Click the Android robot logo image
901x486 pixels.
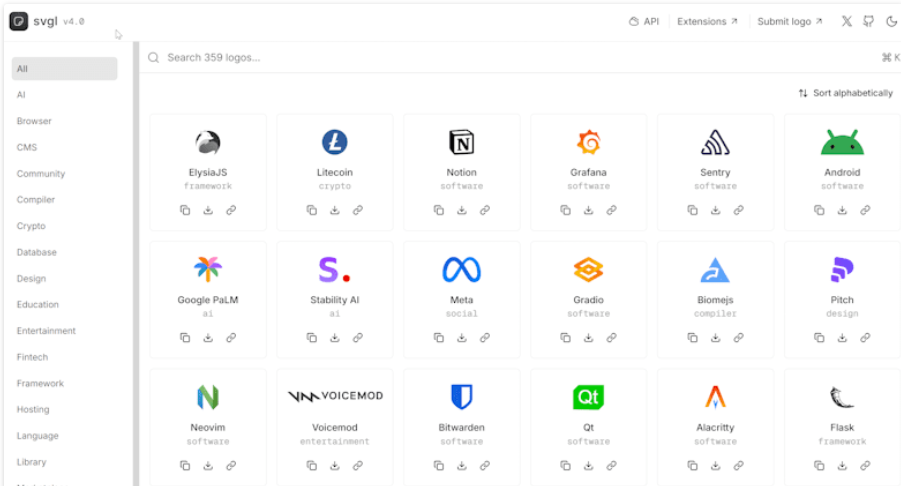[842, 142]
